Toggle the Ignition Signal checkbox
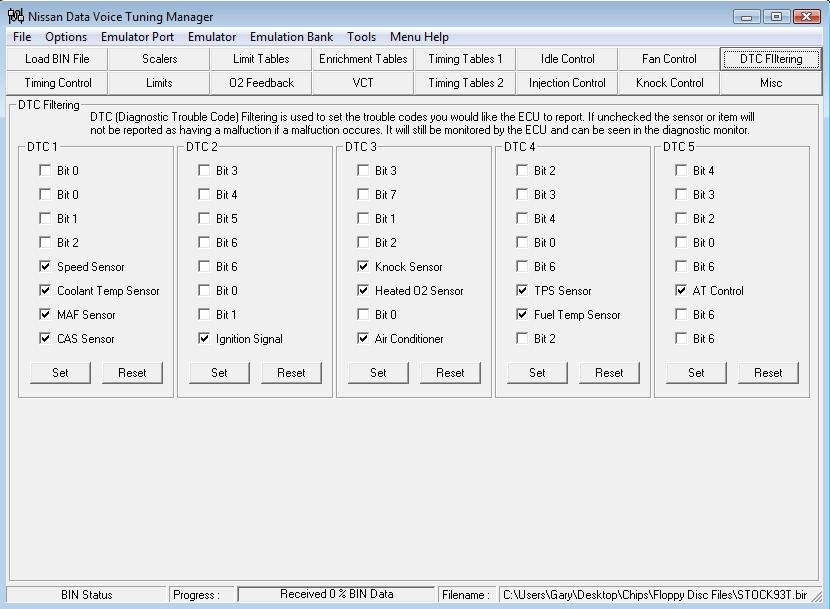Viewport: 830px width, 609px height. 204,339
